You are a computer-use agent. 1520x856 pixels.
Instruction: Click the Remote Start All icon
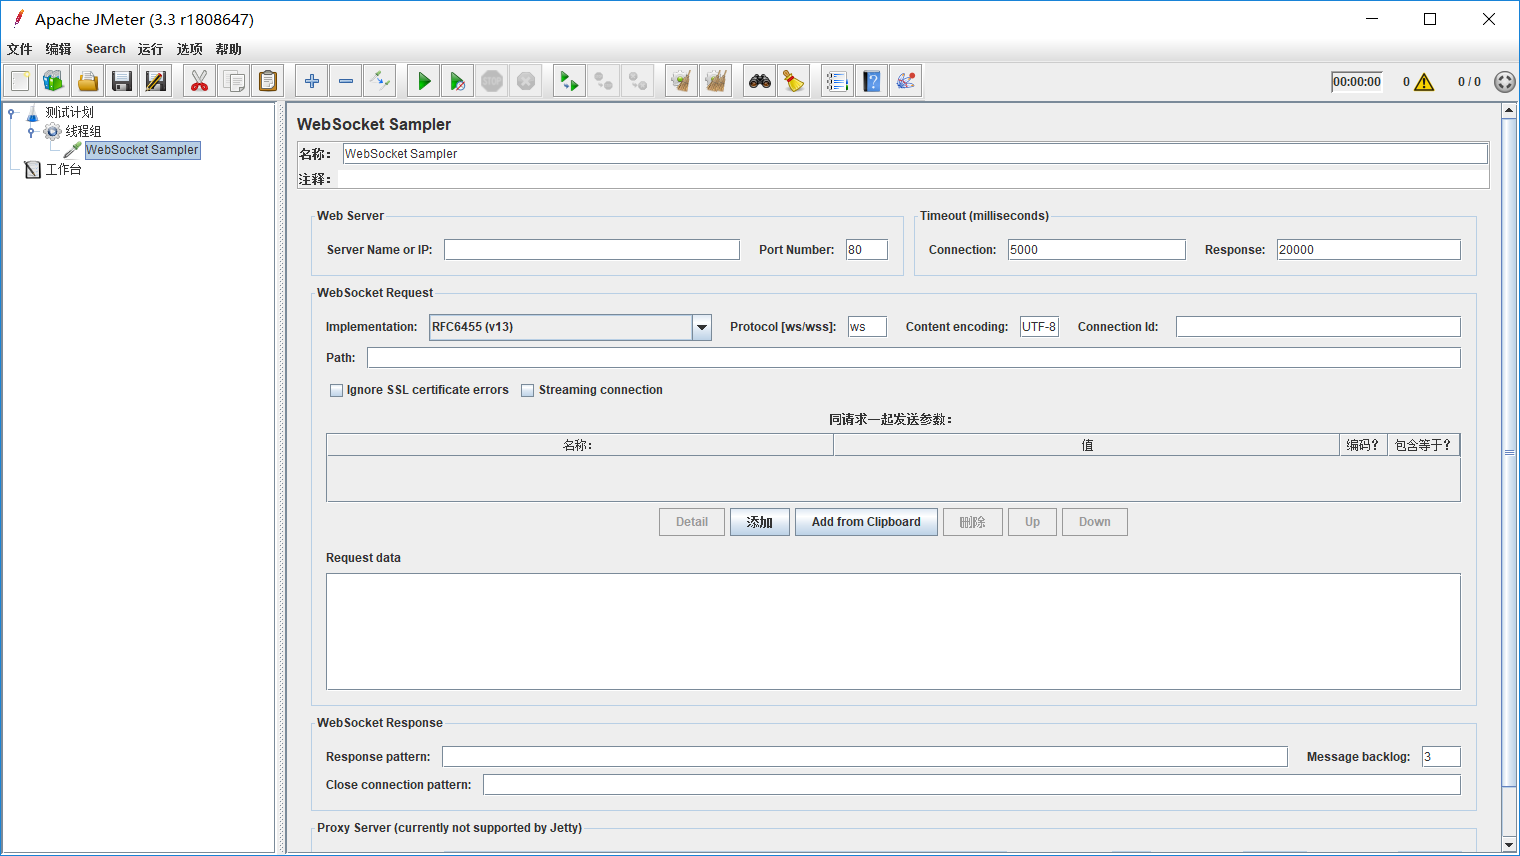[570, 81]
